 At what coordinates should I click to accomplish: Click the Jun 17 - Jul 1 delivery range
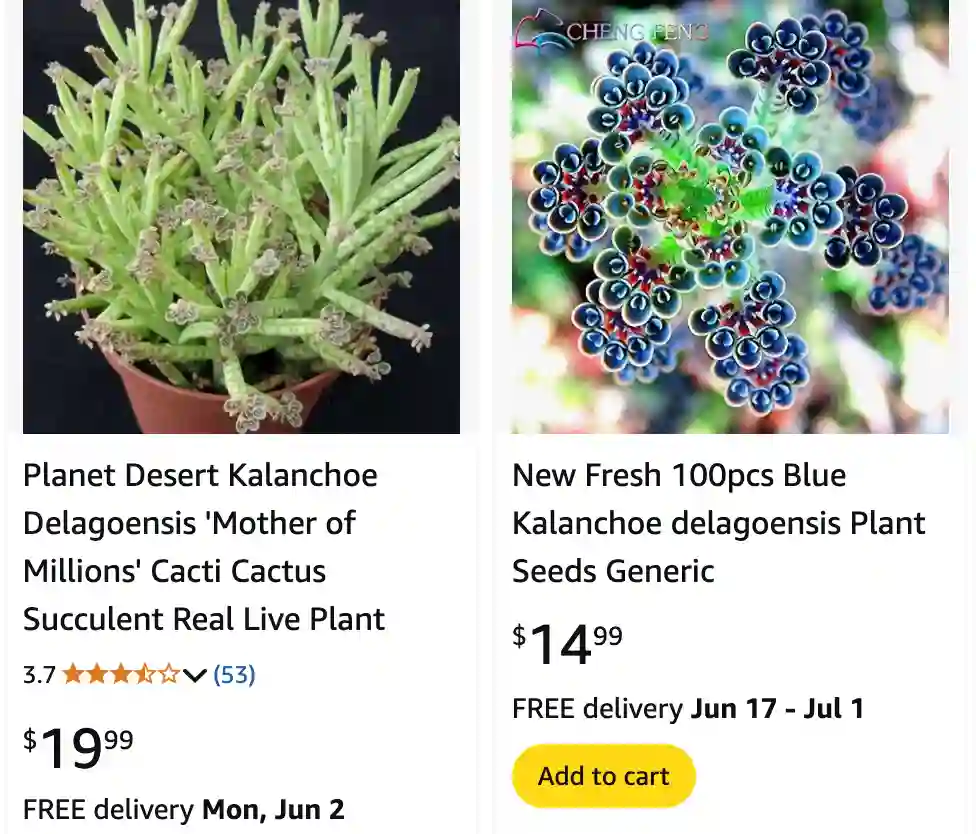point(779,708)
